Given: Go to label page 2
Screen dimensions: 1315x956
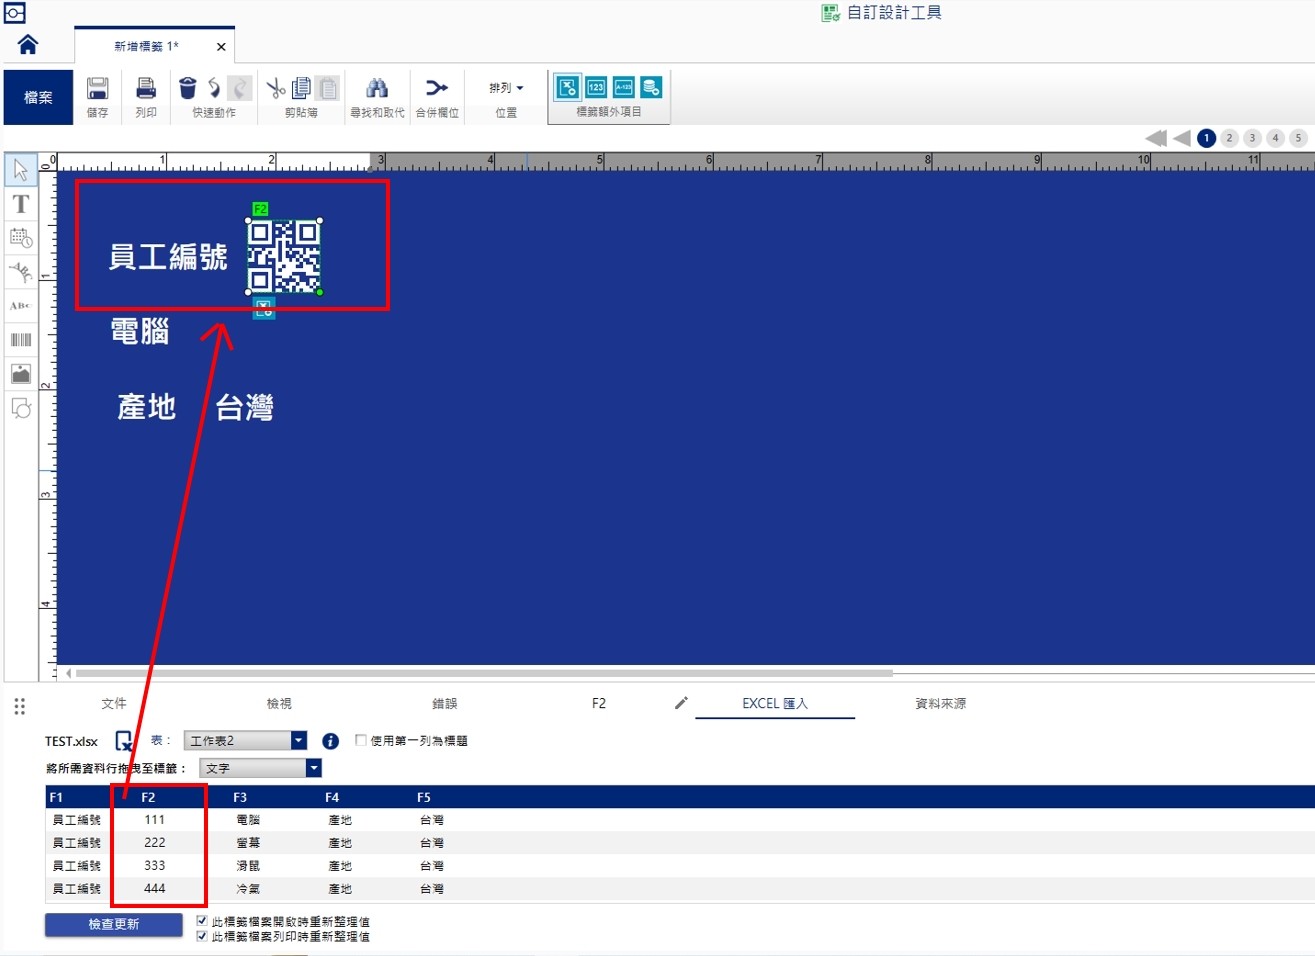Looking at the screenshot, I should 1230,138.
